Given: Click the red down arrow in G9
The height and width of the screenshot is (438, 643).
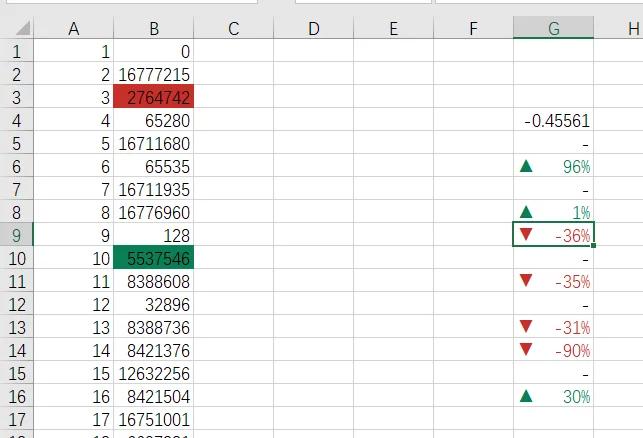Looking at the screenshot, I should (526, 234).
